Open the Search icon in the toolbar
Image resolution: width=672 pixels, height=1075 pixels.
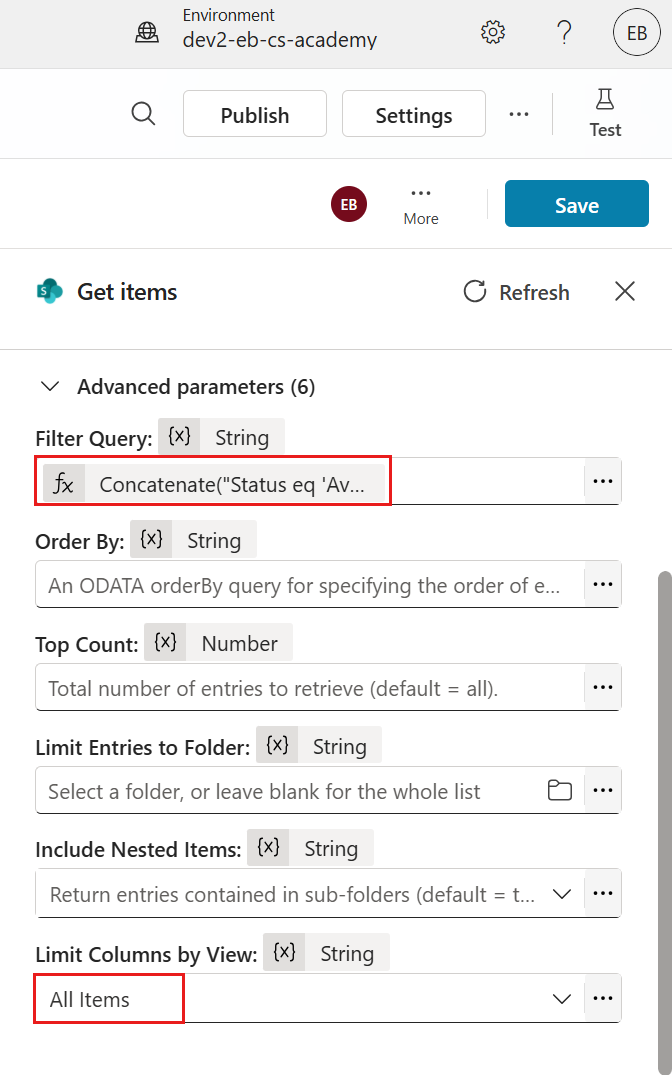click(x=143, y=114)
